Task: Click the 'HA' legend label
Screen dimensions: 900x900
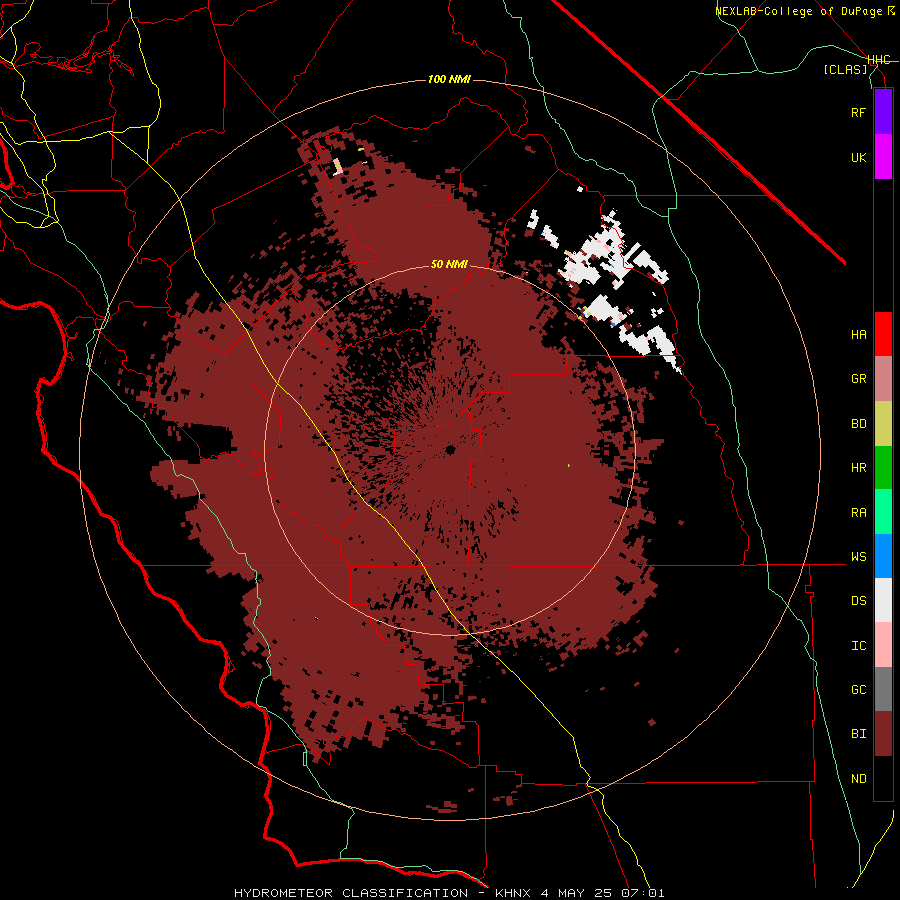Action: [858, 335]
